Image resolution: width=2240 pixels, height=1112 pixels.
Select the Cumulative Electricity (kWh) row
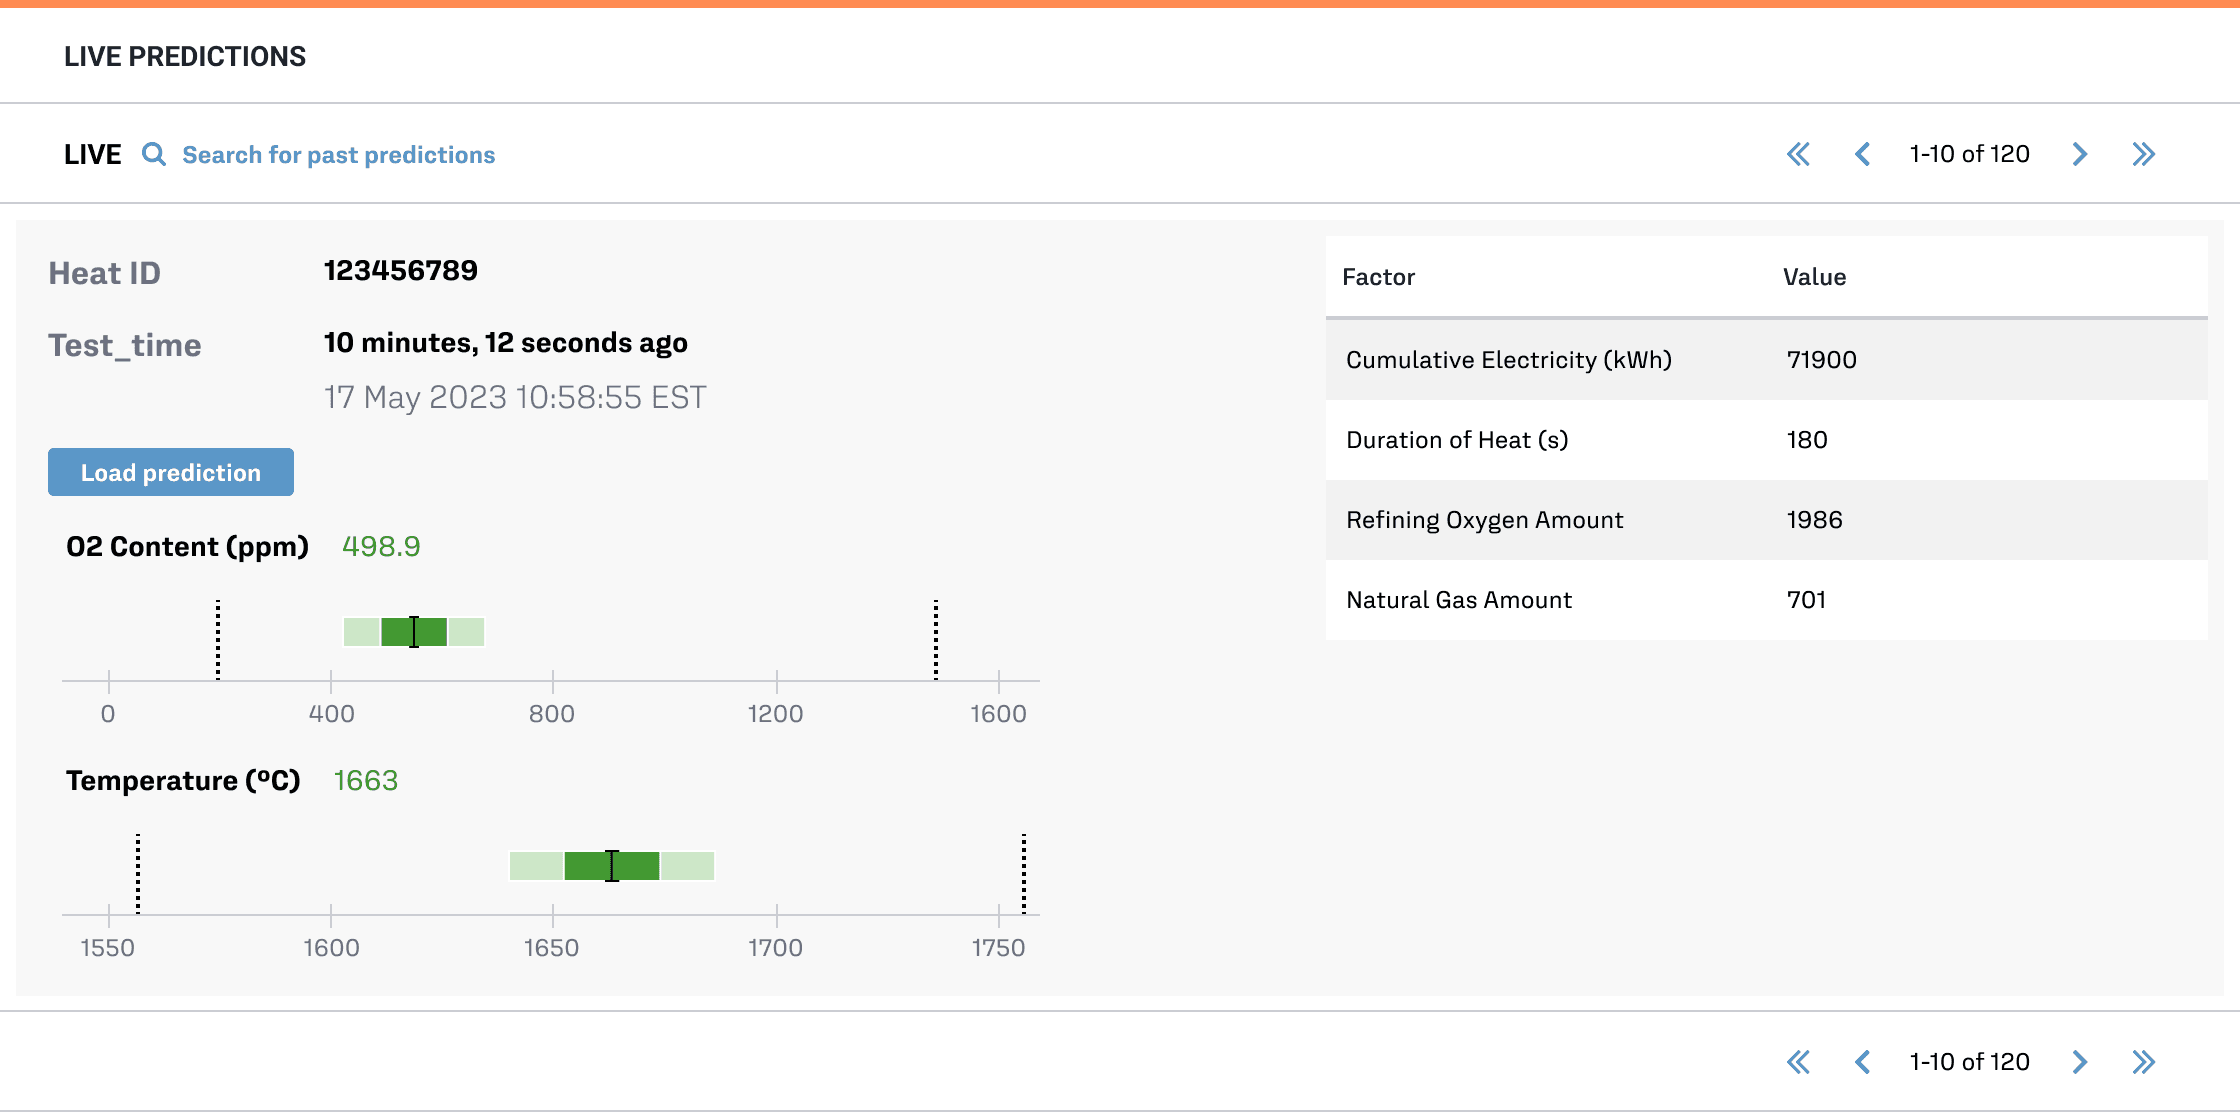click(x=1766, y=360)
